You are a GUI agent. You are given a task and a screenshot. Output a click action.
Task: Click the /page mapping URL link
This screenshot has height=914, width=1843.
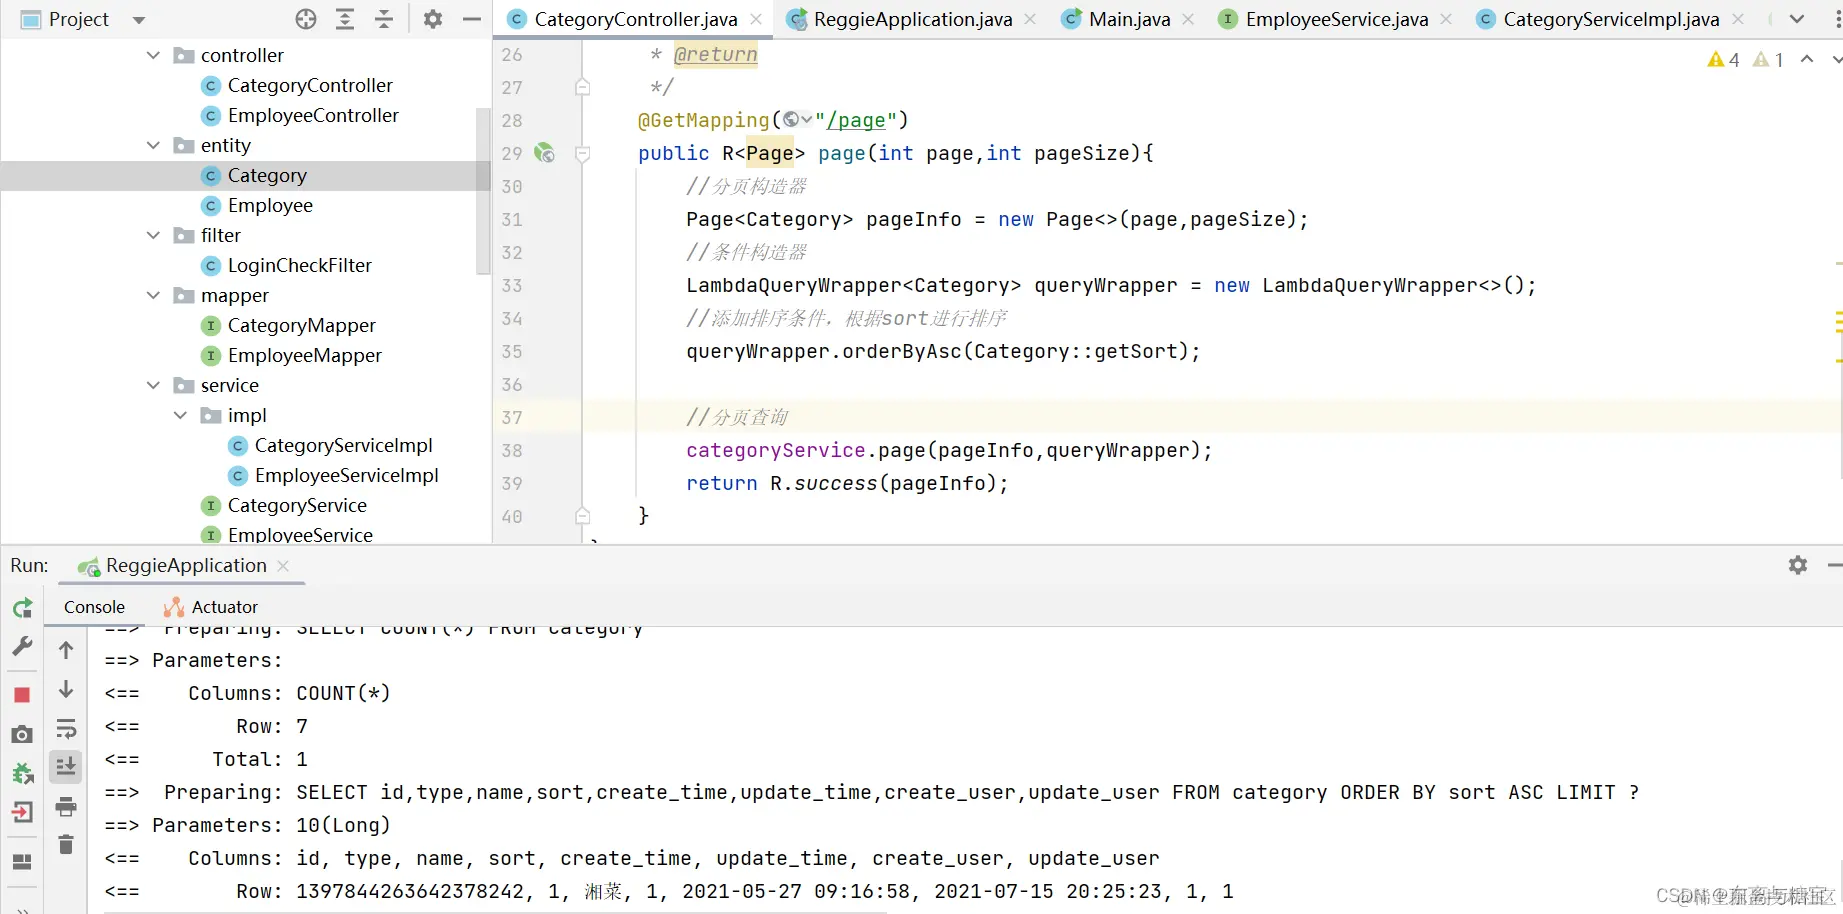(856, 121)
